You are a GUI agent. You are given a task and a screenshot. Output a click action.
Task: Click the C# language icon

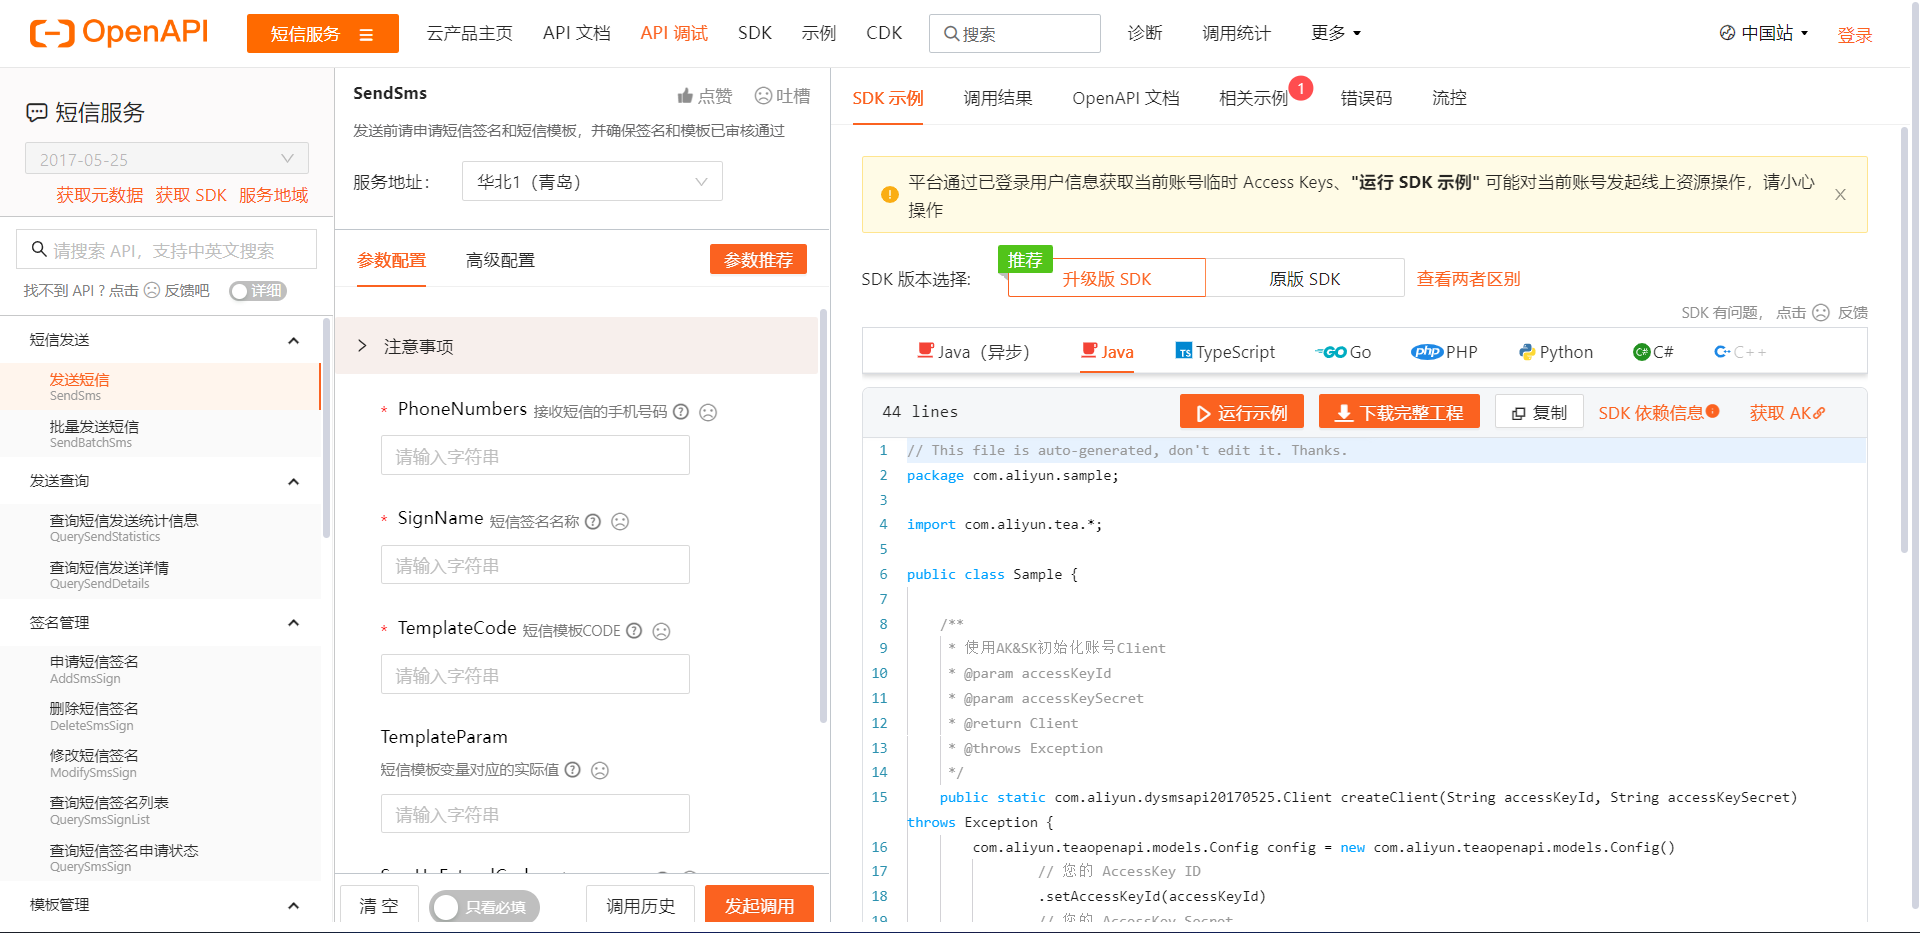click(x=1643, y=351)
